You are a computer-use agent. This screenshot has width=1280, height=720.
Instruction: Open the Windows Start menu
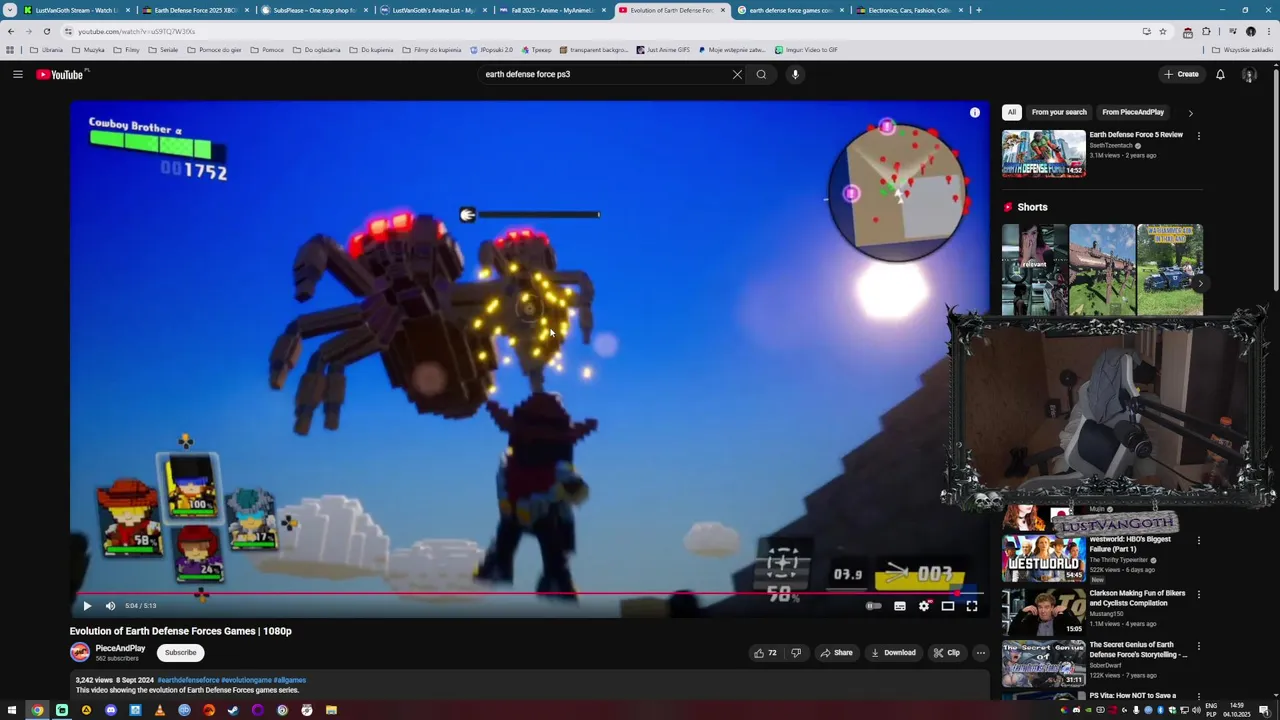tap(12, 710)
